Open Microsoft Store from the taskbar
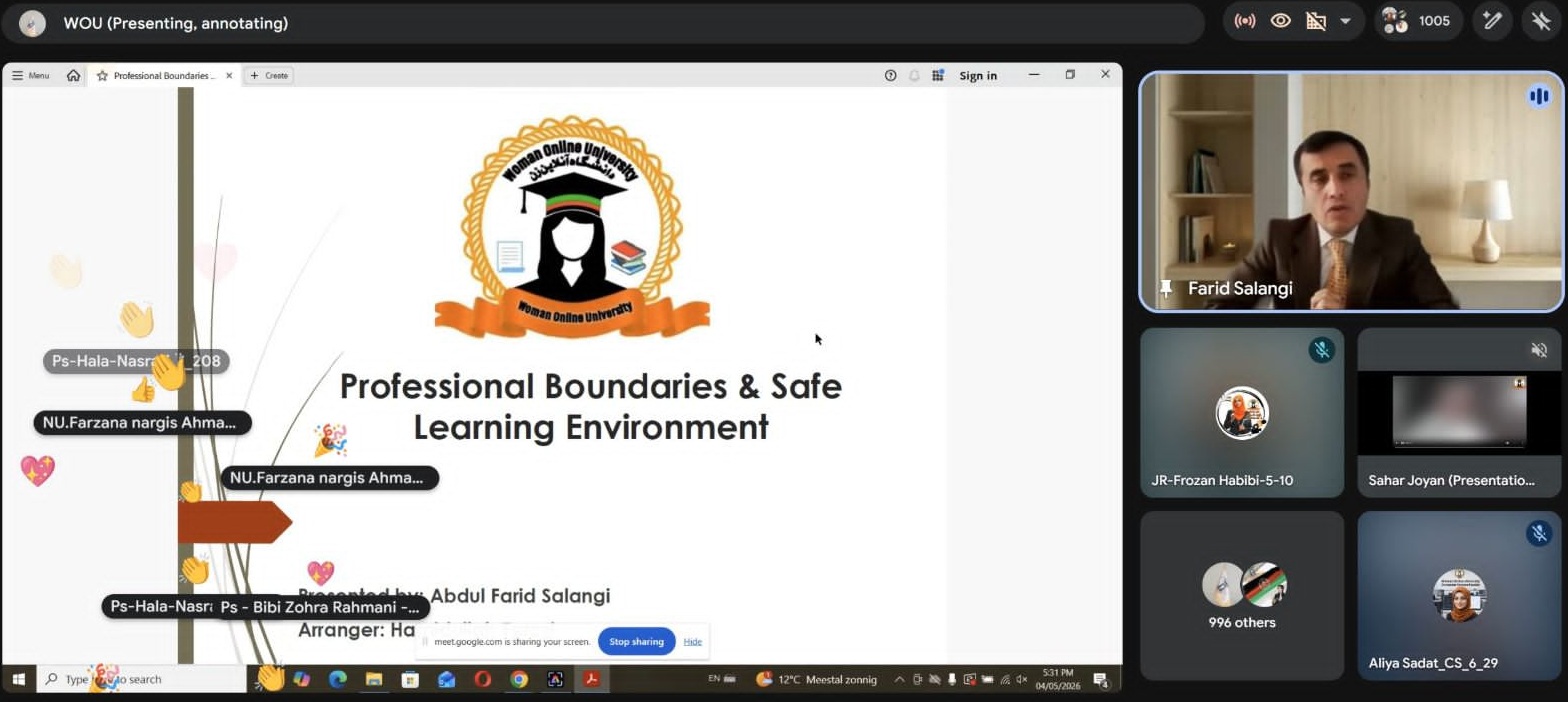 click(410, 679)
